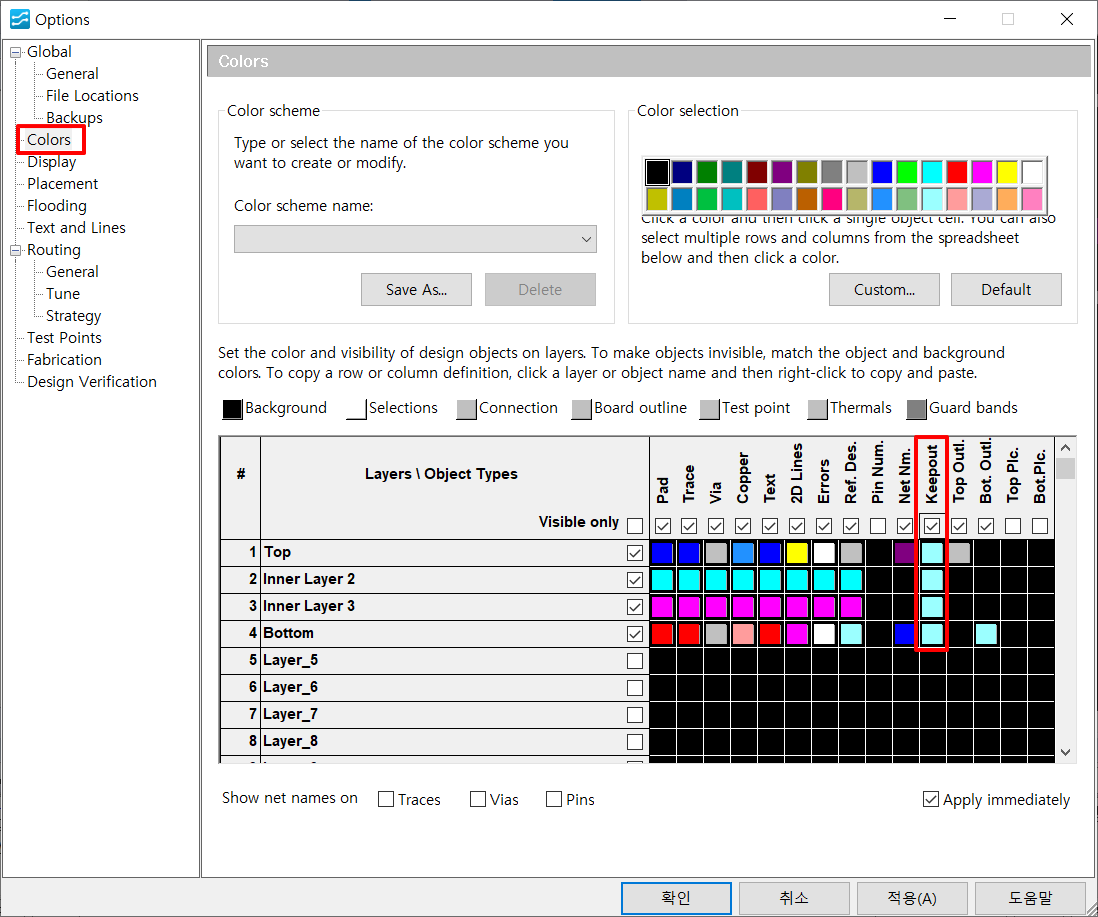
Task: Click the Thermals color box icon
Action: click(x=817, y=409)
